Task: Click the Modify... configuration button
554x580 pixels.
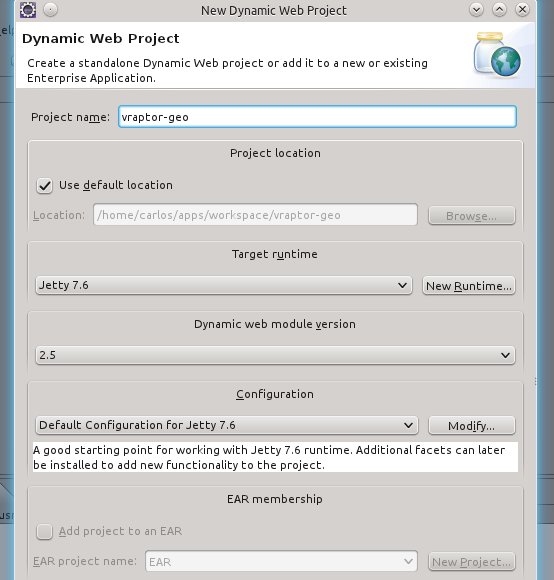Action: [x=472, y=425]
